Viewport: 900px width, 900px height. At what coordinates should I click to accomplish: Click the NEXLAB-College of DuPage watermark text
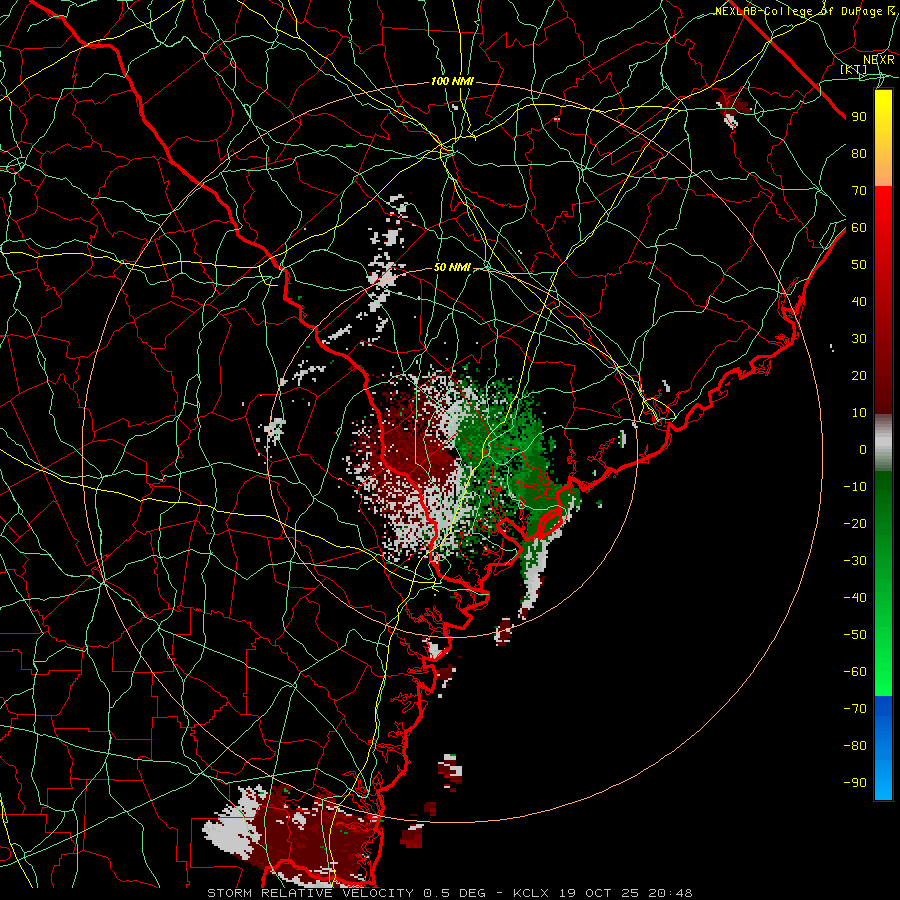(805, 11)
